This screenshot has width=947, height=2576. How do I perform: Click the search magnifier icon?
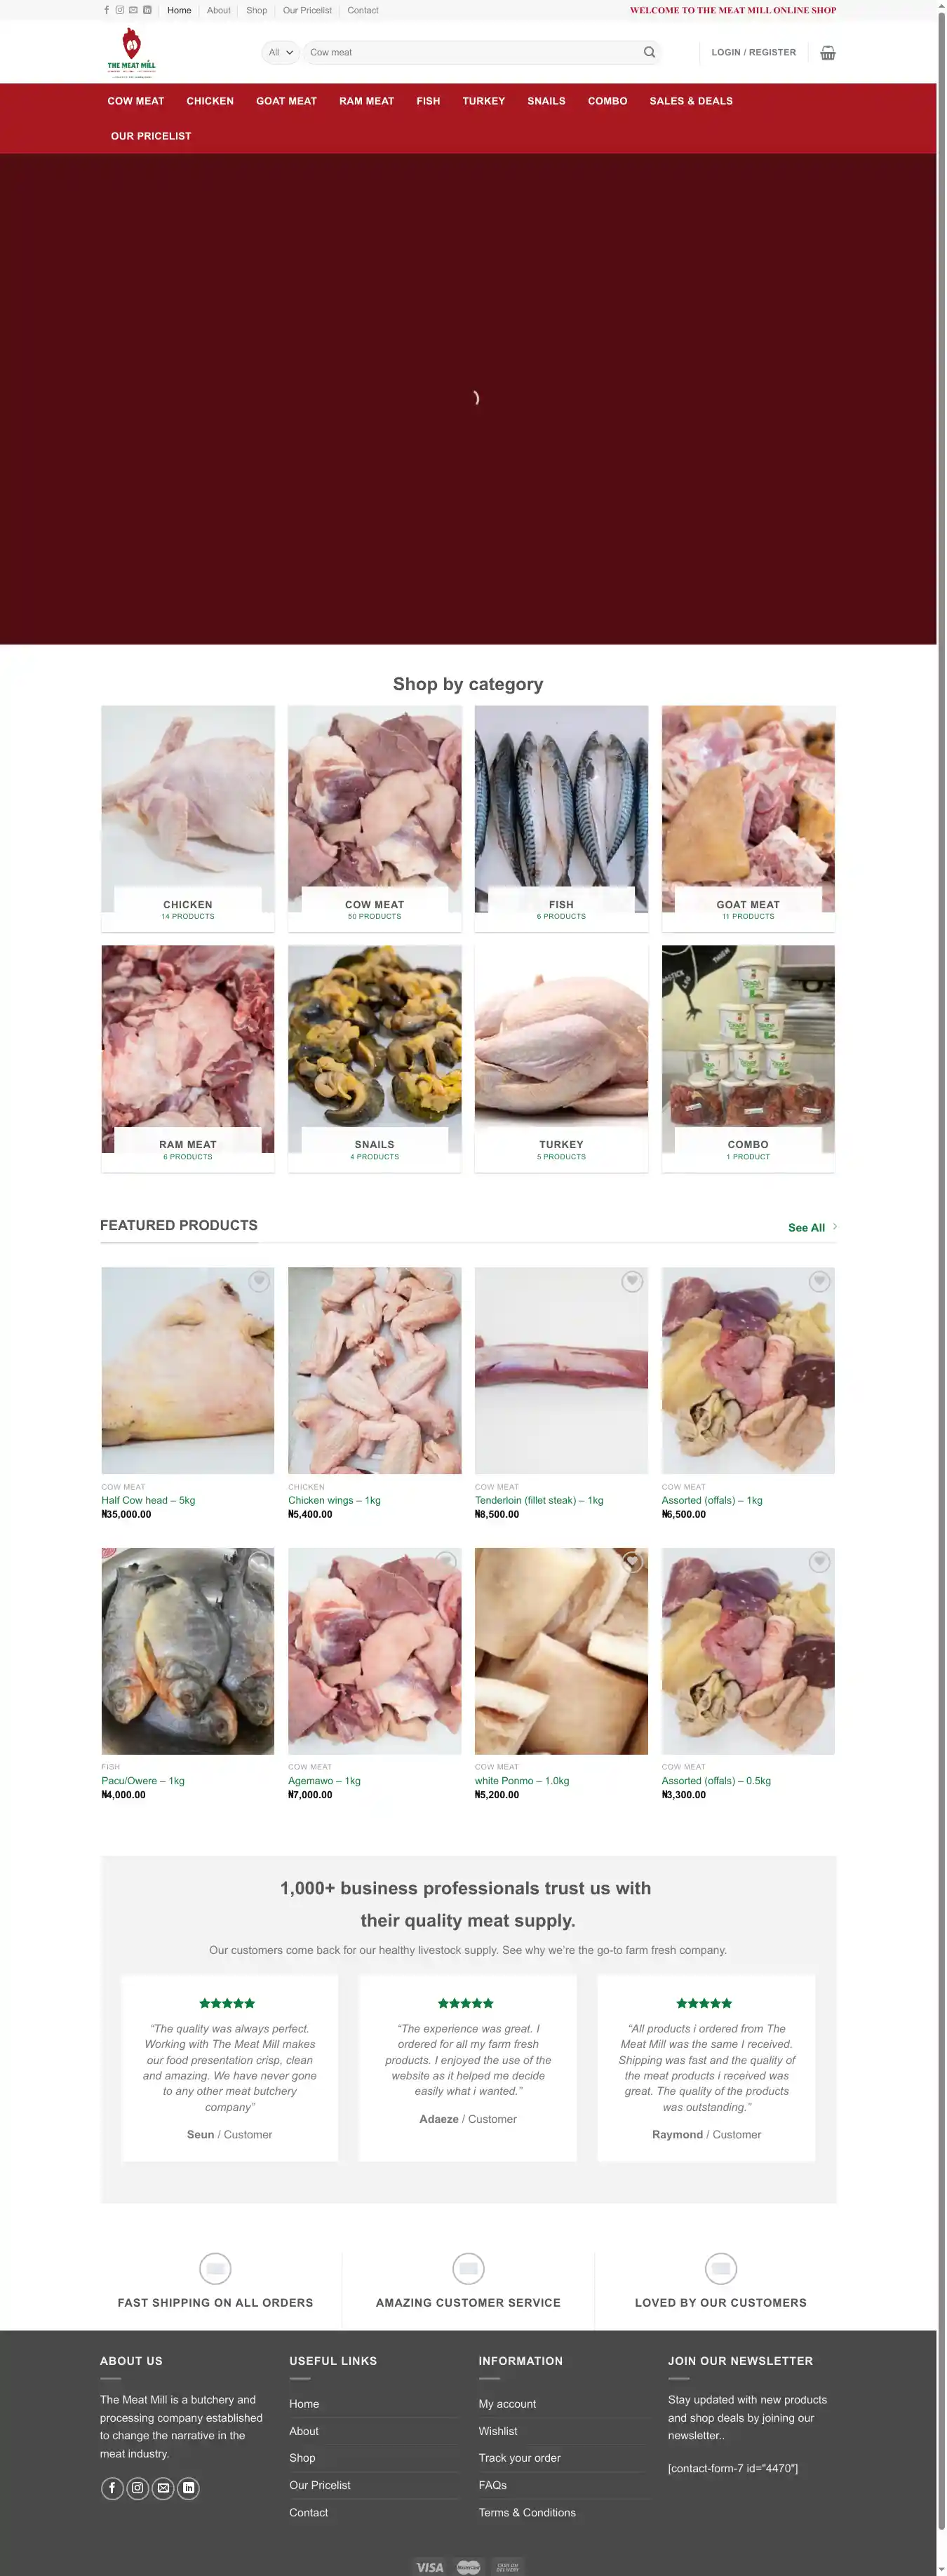tap(649, 52)
